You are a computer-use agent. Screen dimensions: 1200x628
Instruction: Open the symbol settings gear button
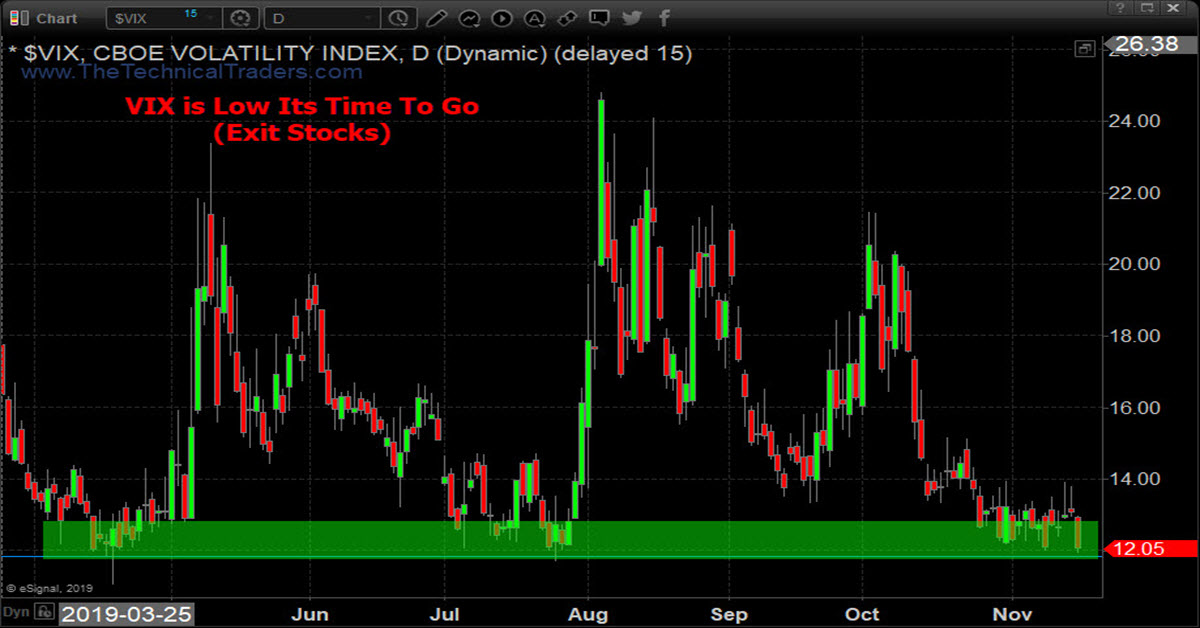pos(240,18)
